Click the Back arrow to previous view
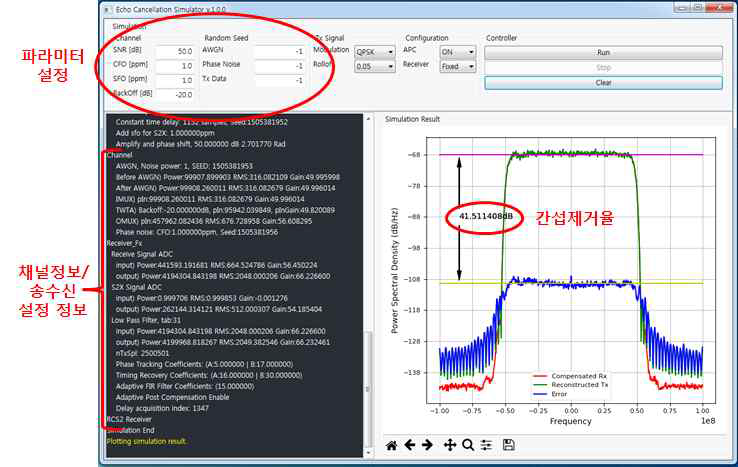This screenshot has width=738, height=467. point(410,445)
